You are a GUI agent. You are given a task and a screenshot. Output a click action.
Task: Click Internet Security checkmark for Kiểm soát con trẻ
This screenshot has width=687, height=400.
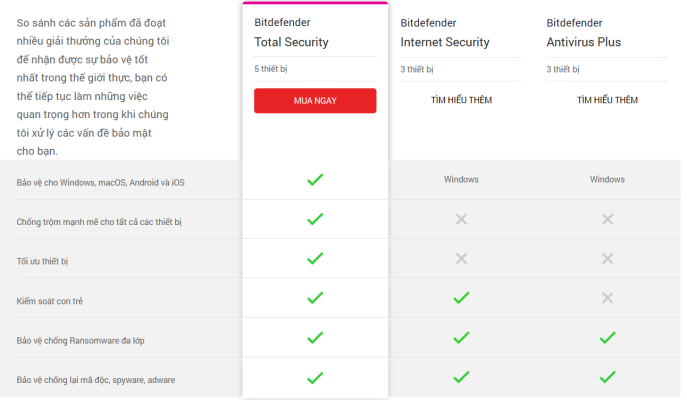coord(461,298)
